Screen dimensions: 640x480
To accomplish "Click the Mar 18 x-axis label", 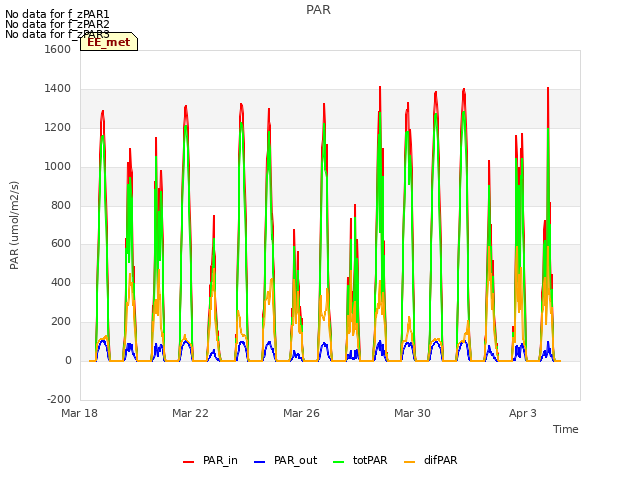I will [80, 413].
